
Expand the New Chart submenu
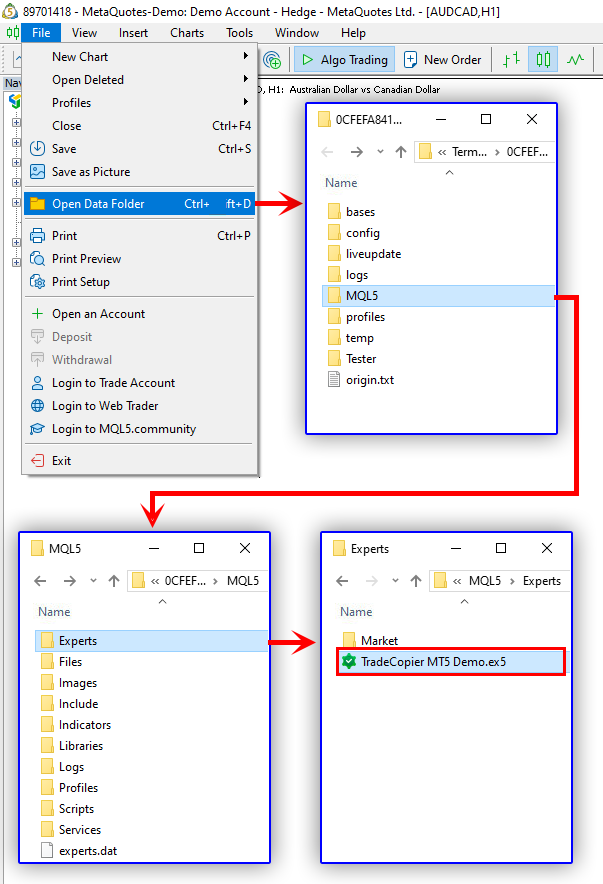[140, 56]
